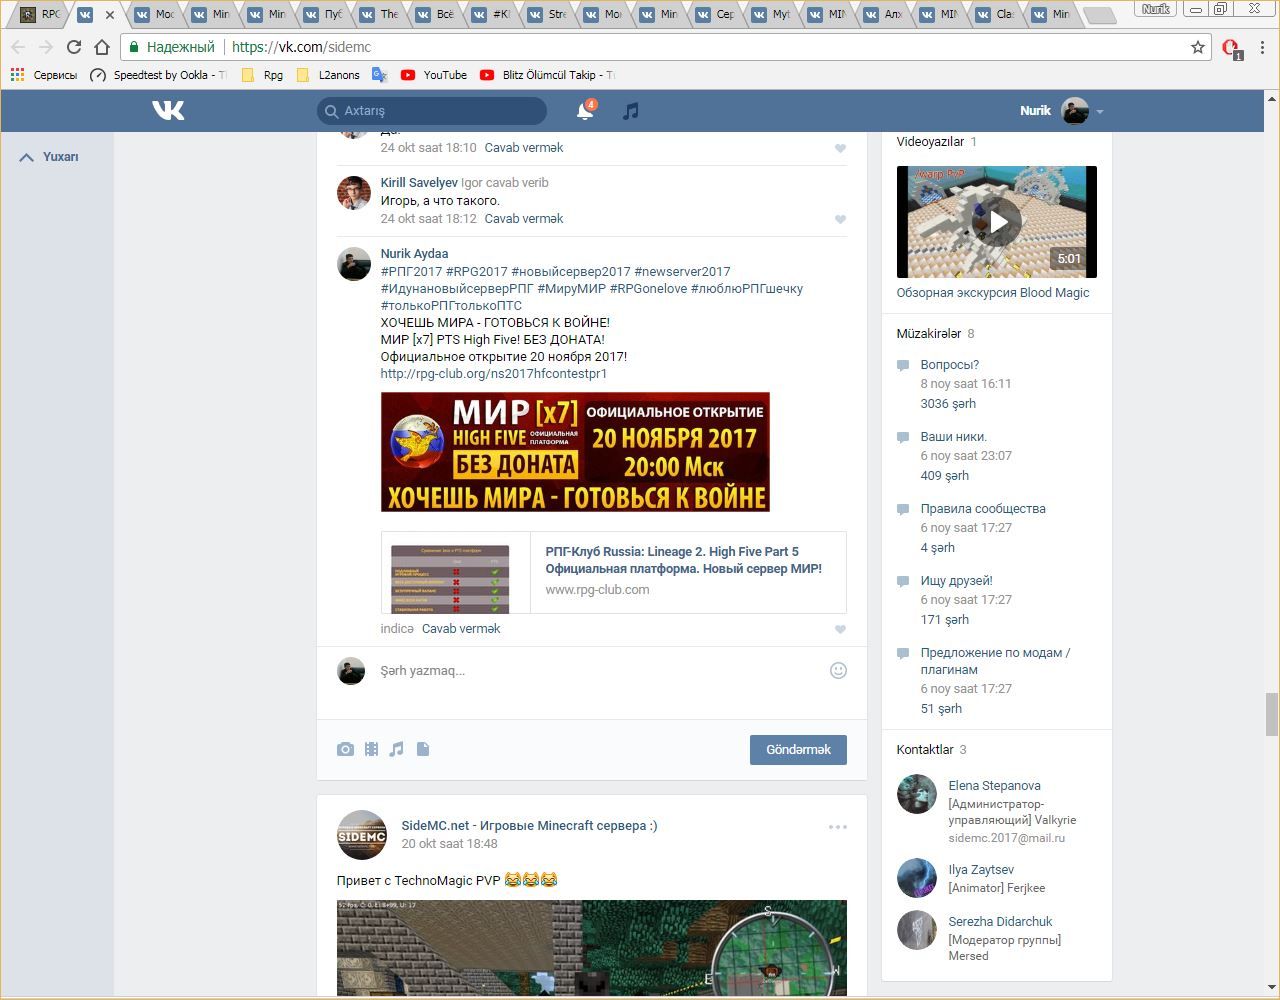Image resolution: width=1280 pixels, height=1000 pixels.
Task: Attach a photo using the camera icon
Action: click(x=345, y=749)
